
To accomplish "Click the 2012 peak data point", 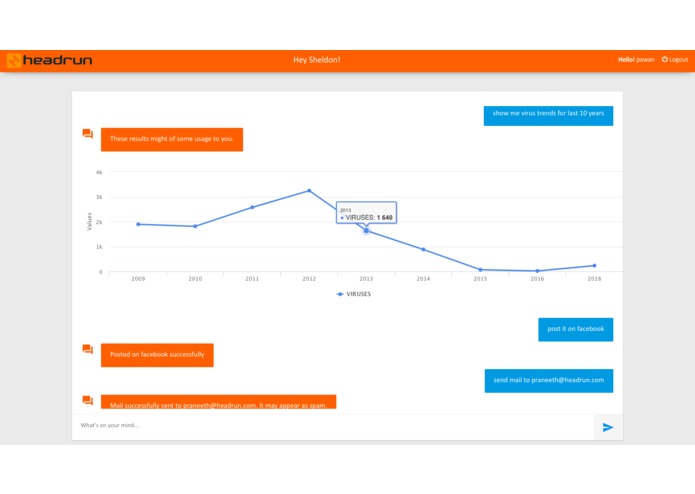I will (309, 191).
